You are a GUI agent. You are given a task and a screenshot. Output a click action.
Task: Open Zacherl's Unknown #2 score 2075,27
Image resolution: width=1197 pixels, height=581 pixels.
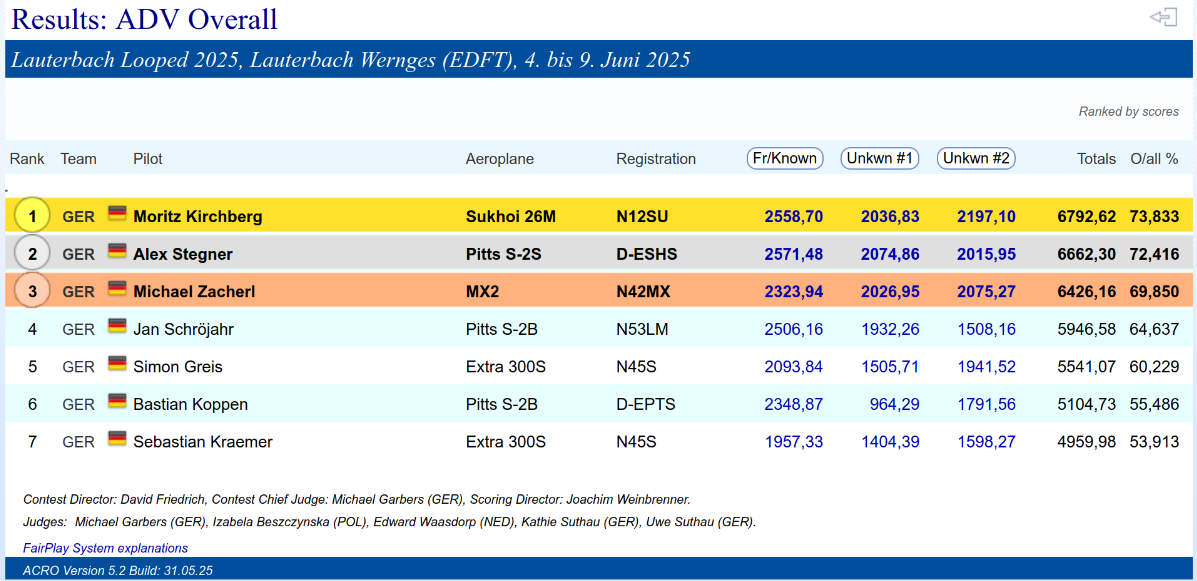[x=986, y=291]
